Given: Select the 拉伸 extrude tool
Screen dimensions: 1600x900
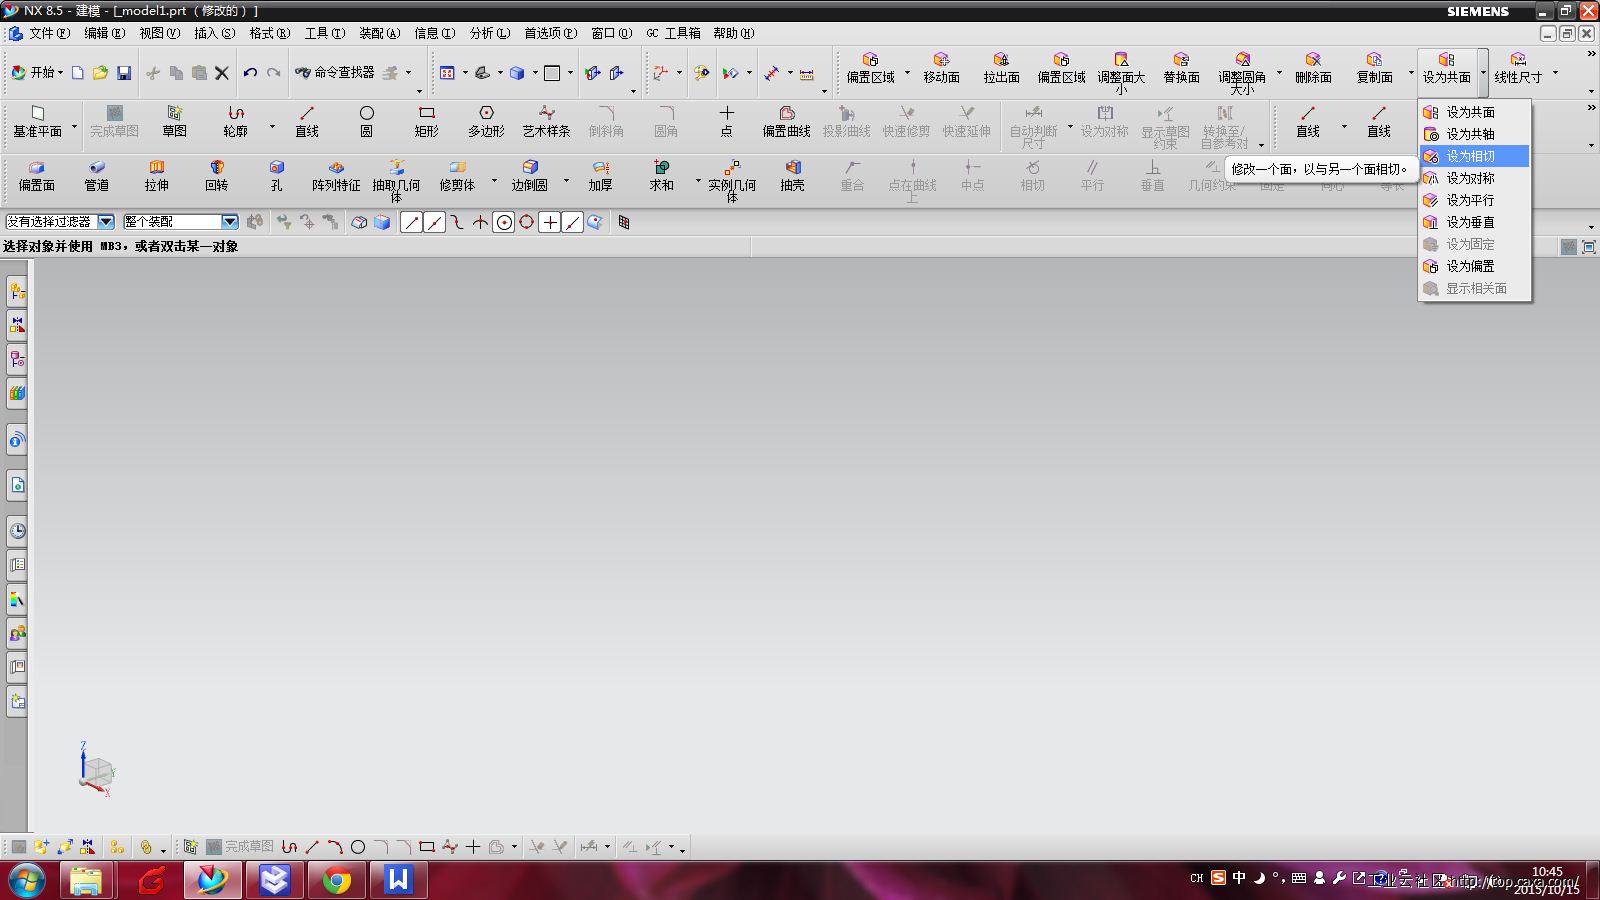Looking at the screenshot, I should 156,176.
